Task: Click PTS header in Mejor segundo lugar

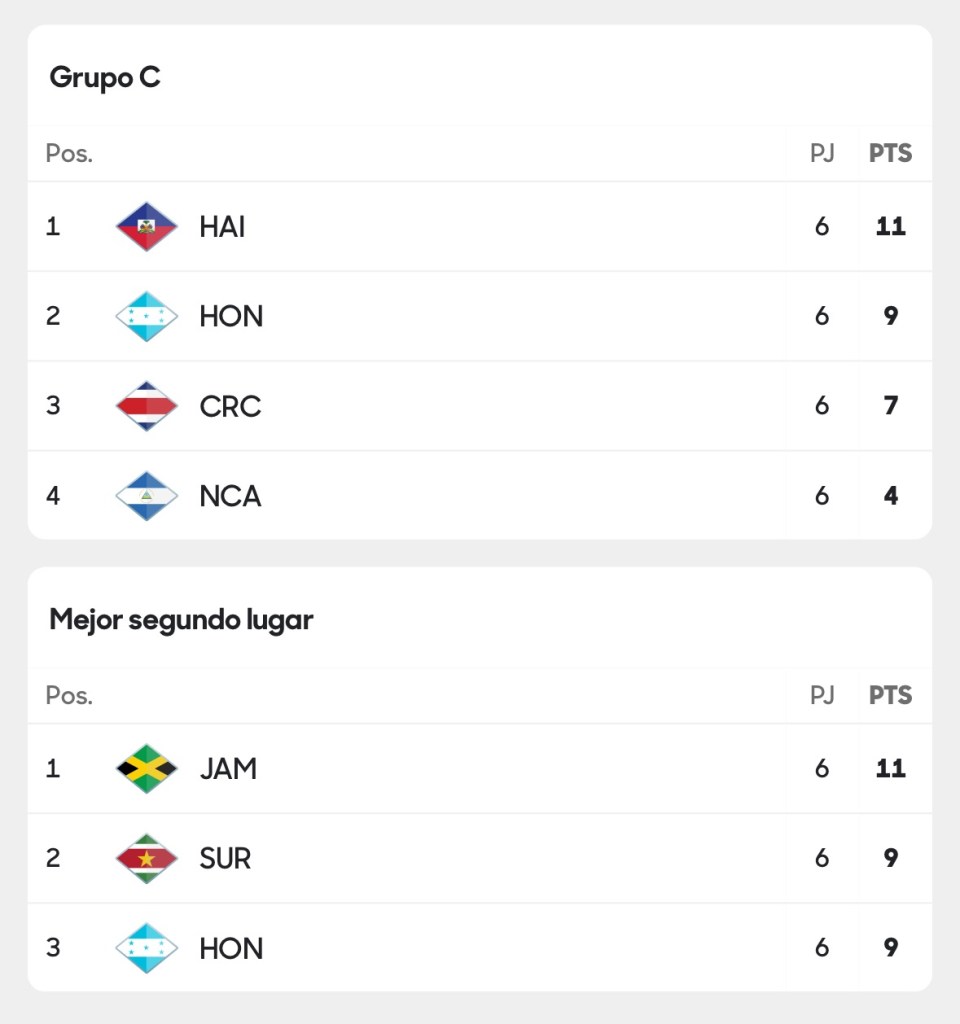Action: coord(890,696)
